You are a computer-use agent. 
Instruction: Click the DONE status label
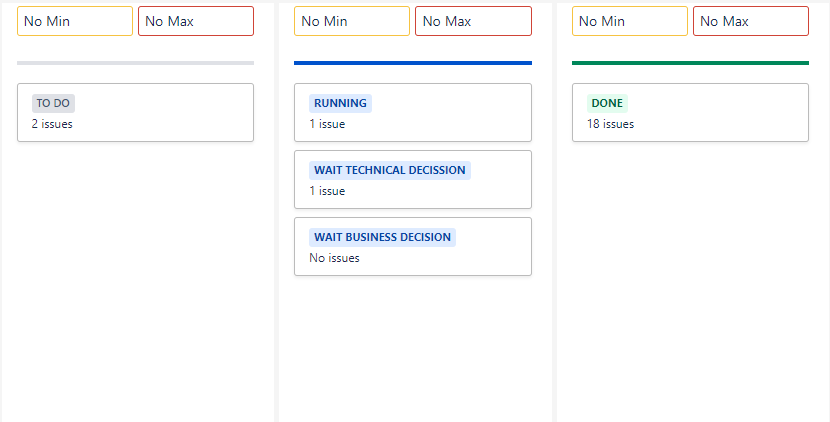(607, 103)
